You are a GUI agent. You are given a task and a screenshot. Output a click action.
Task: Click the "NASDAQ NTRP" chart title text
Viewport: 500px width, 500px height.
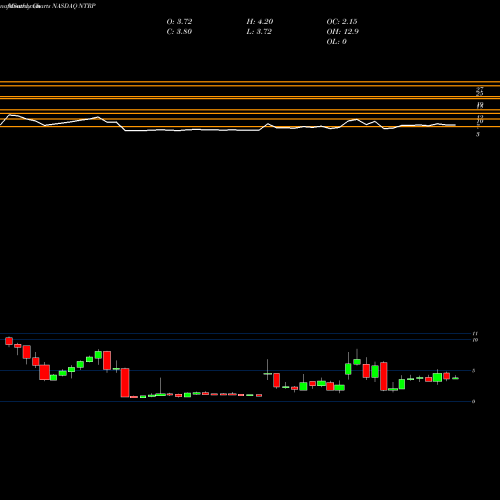click(x=74, y=6)
